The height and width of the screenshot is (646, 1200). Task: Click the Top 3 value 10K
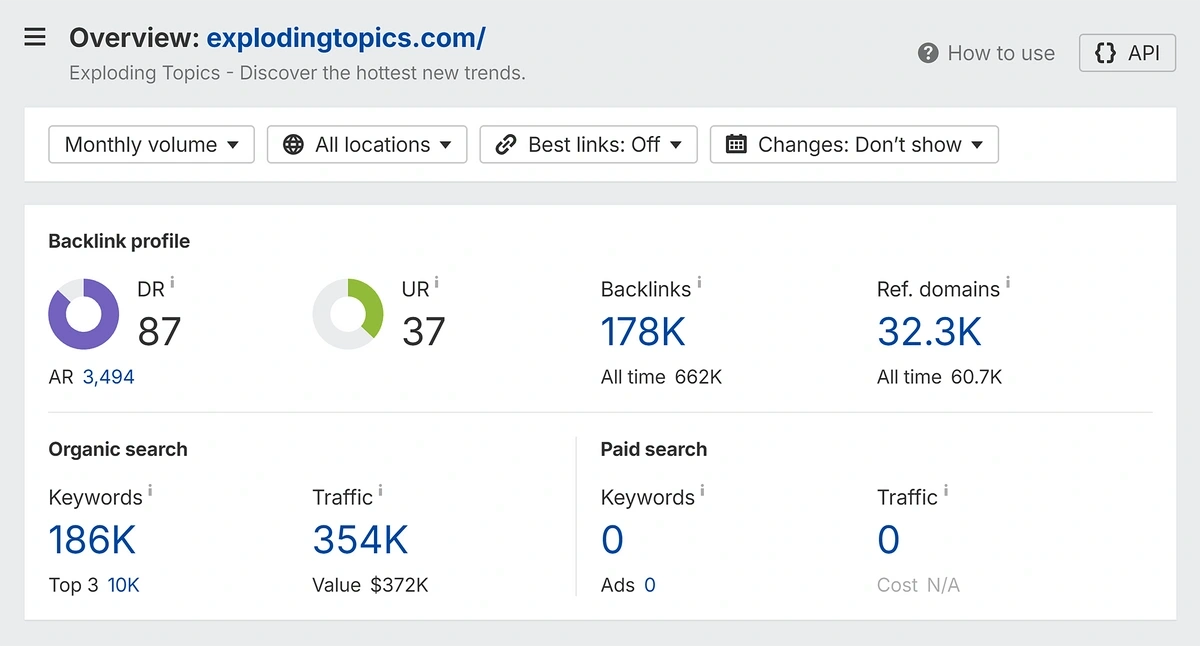124,585
